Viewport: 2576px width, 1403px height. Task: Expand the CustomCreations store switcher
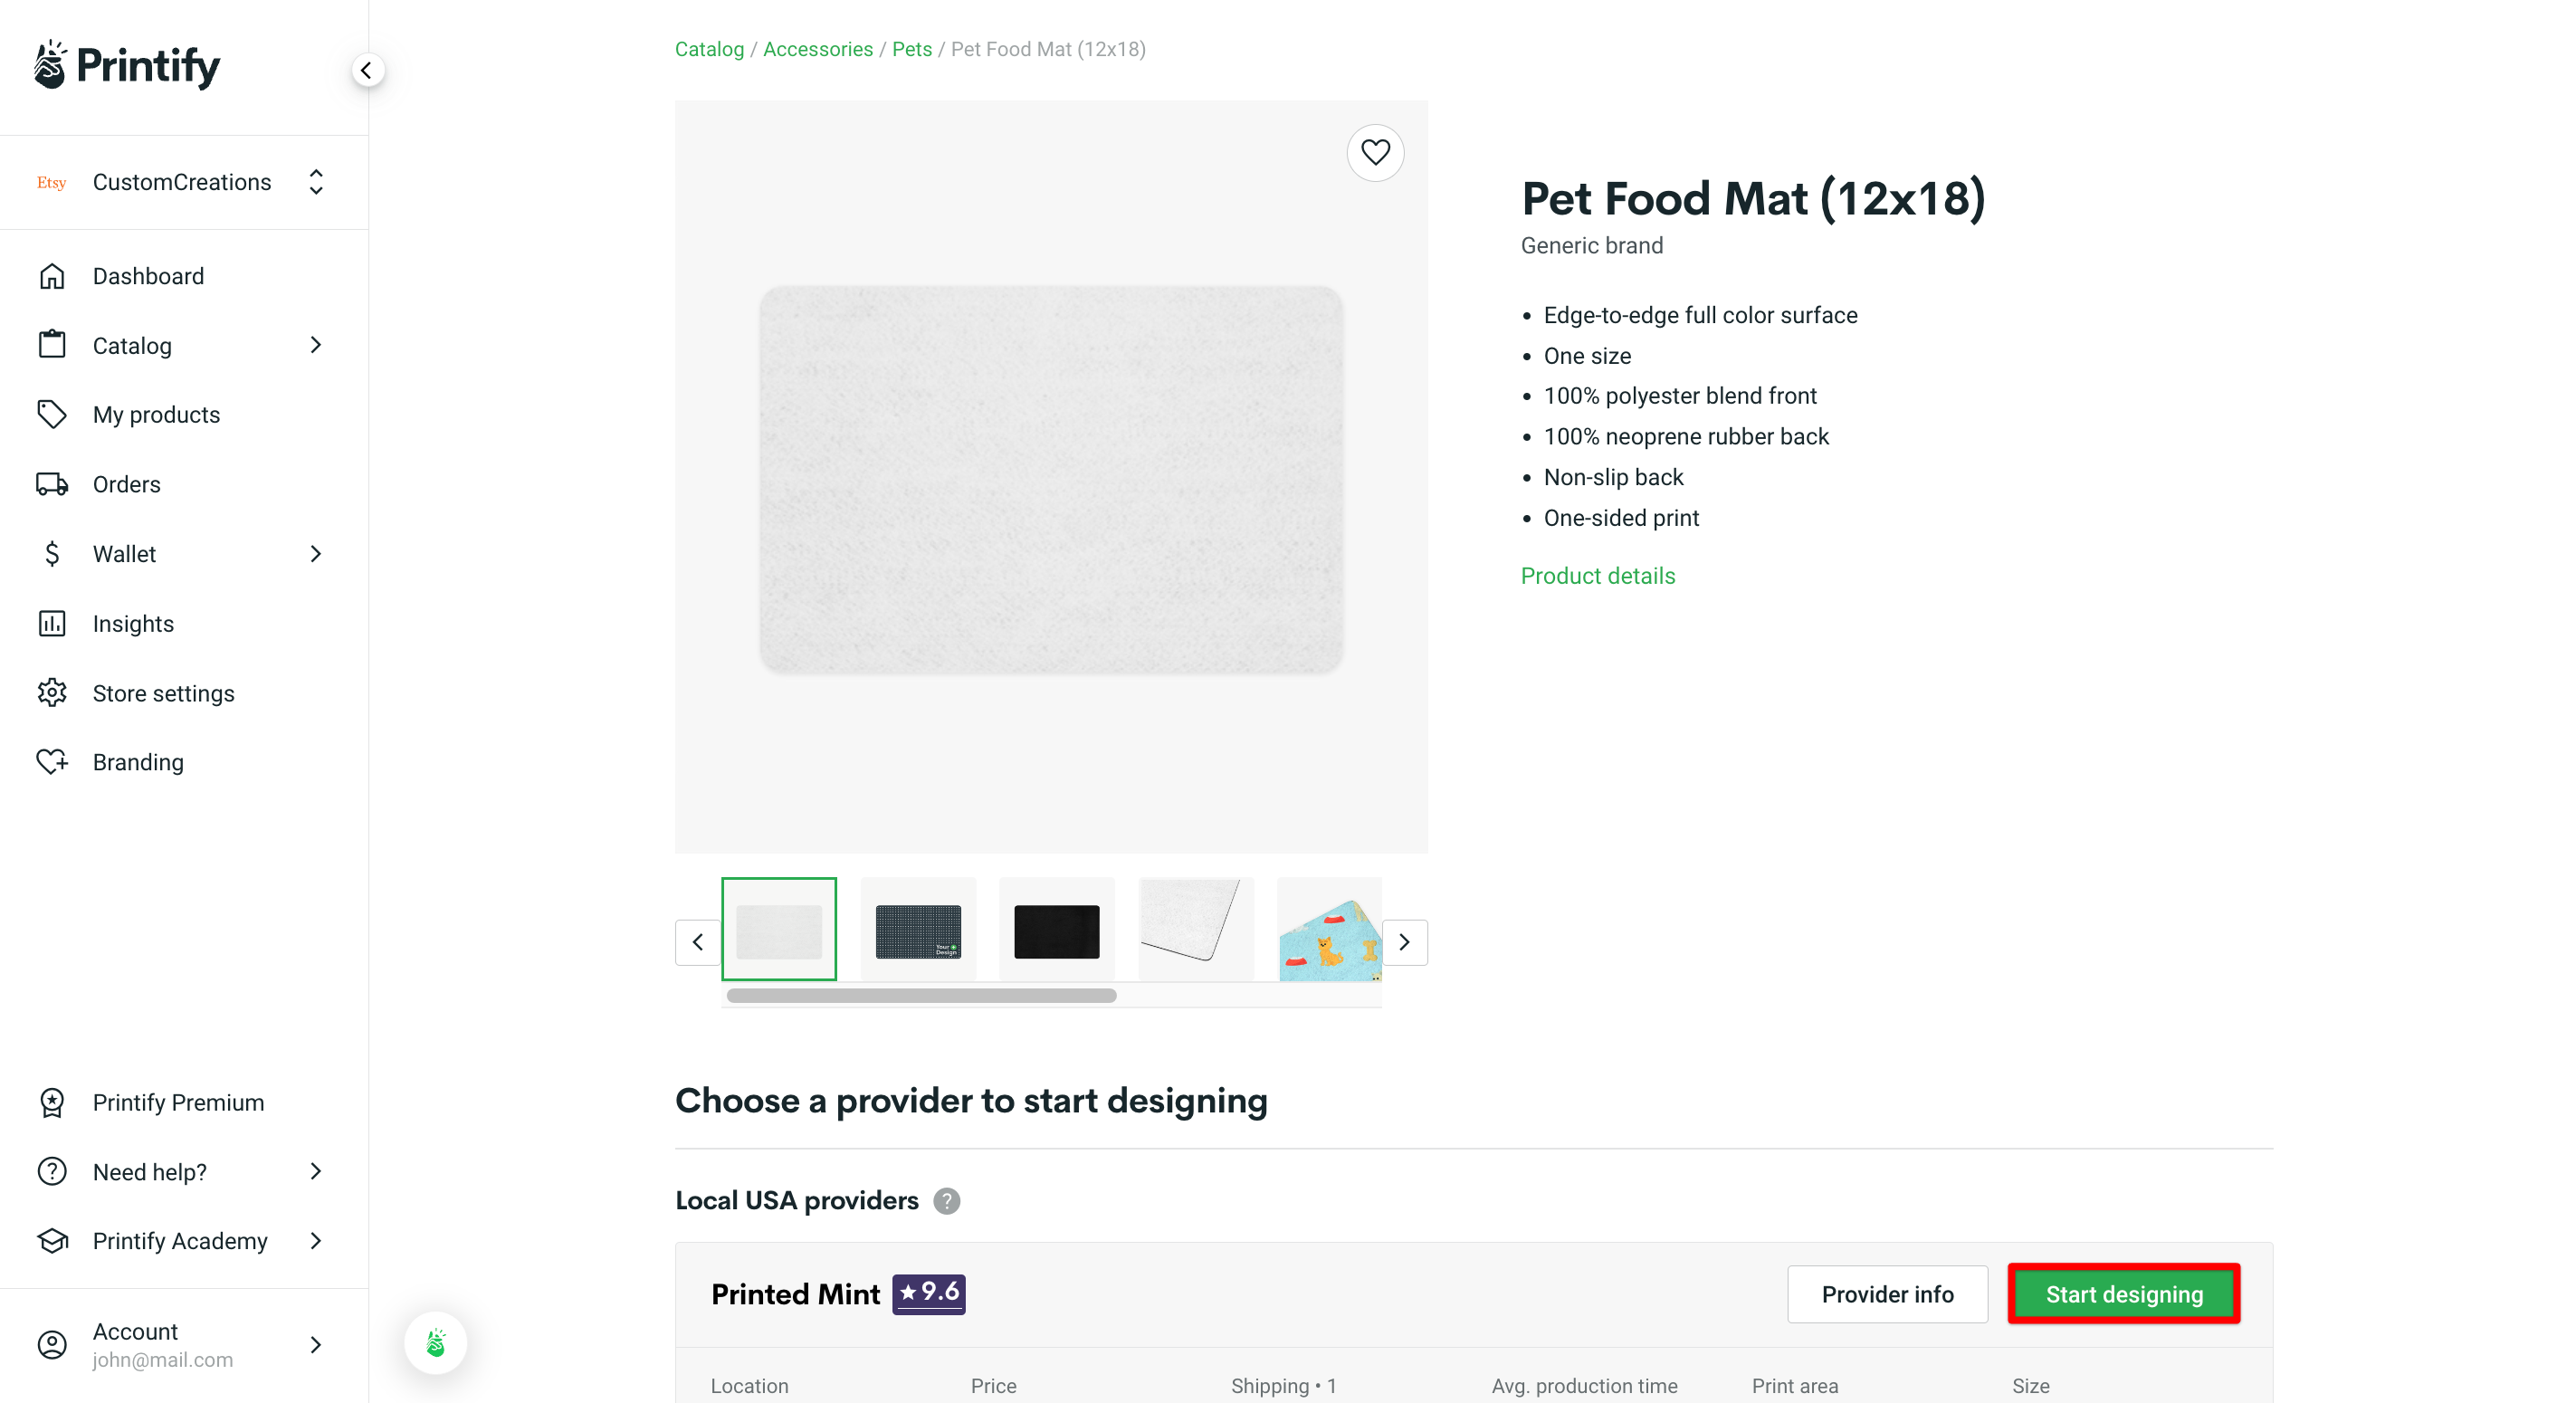coord(315,182)
